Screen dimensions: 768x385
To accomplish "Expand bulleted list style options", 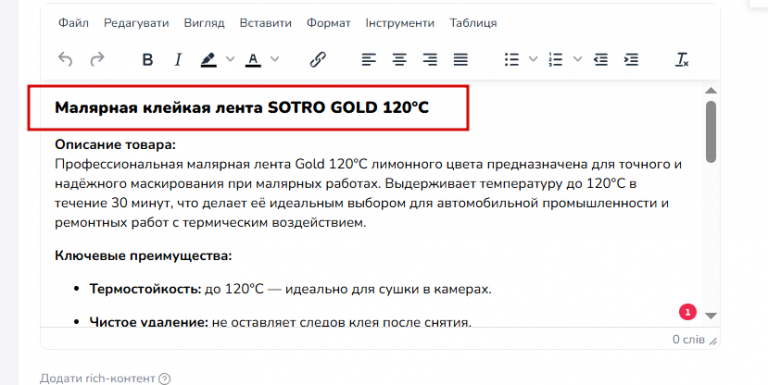I will [x=533, y=60].
